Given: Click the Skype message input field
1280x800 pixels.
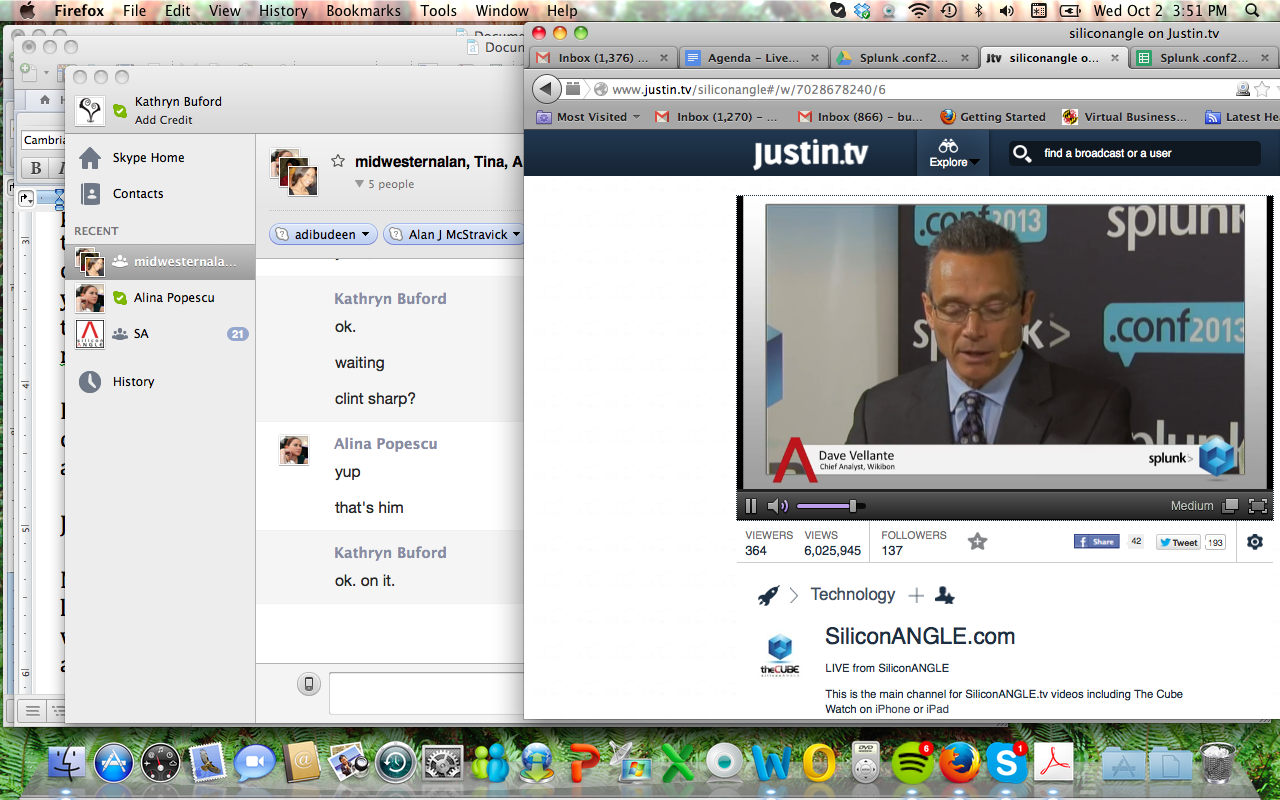Looking at the screenshot, I should click(427, 693).
